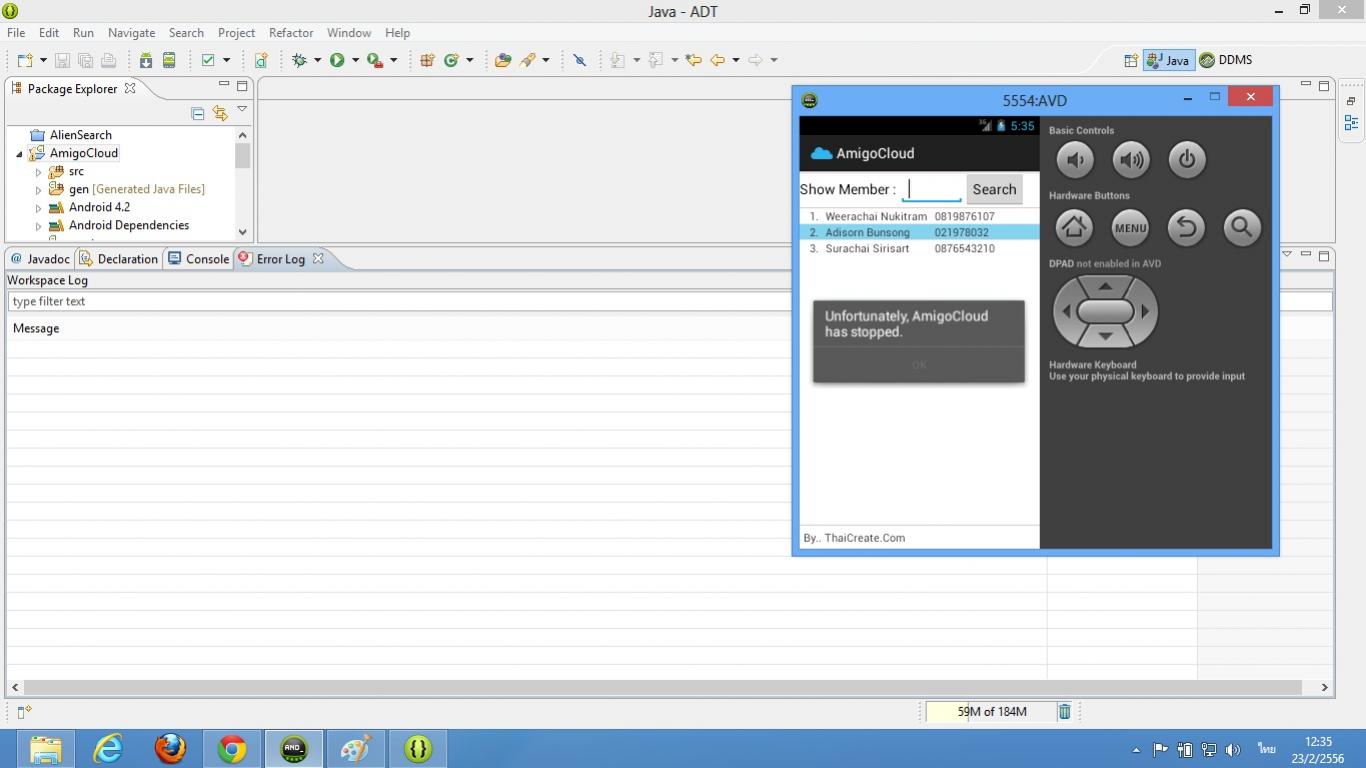
Task: Collapse the AmigoCloud project tree node
Action: 19,154
